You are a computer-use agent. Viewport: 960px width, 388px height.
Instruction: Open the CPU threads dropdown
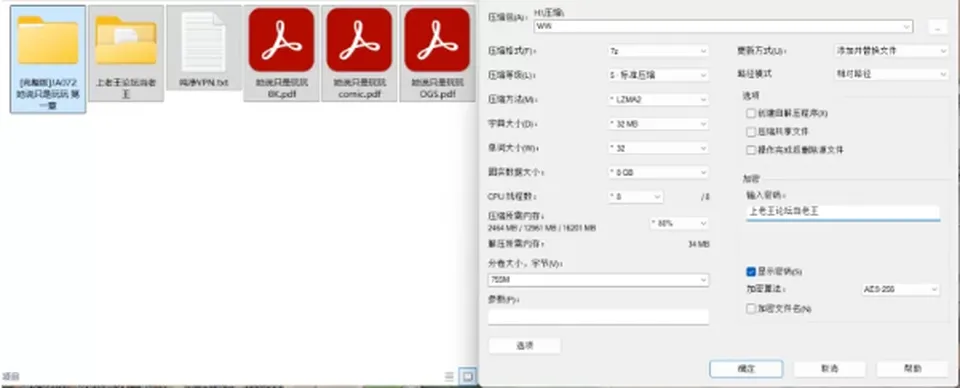pos(636,197)
